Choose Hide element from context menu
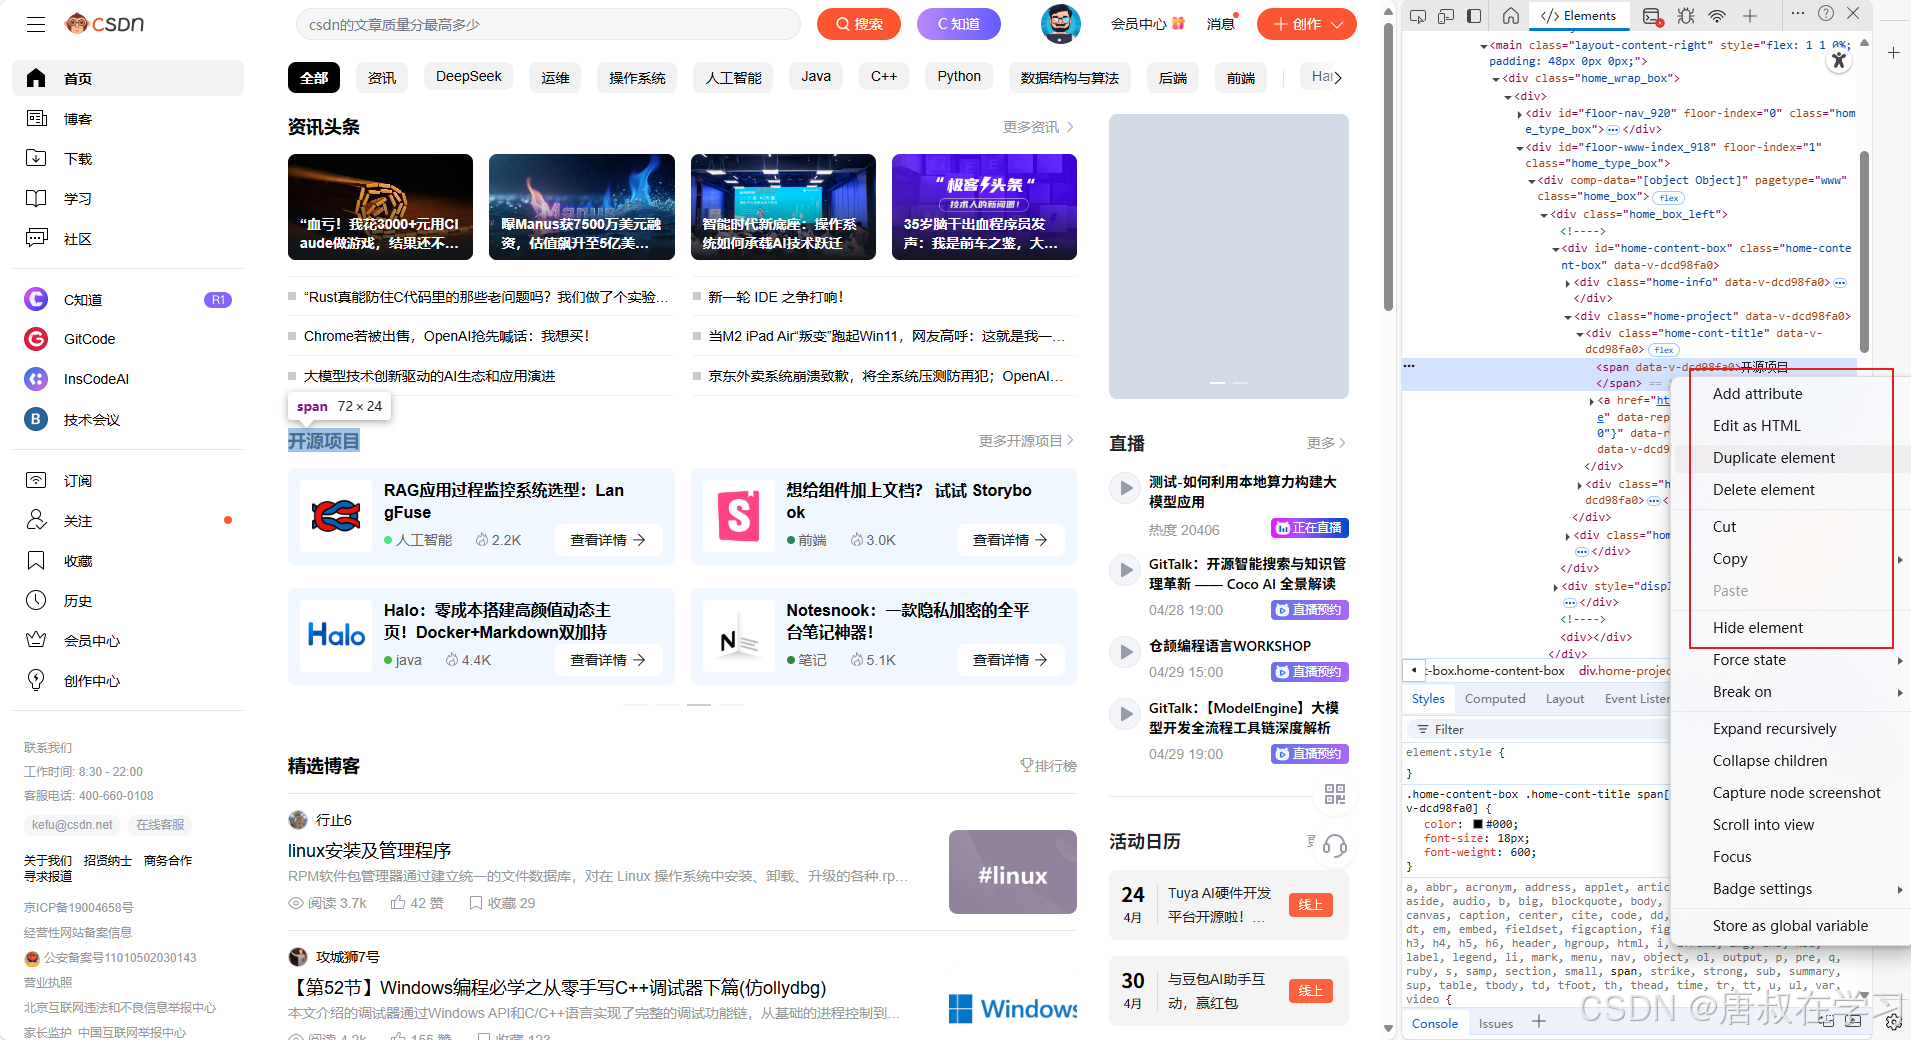The image size is (1911, 1040). pyautogui.click(x=1793, y=628)
